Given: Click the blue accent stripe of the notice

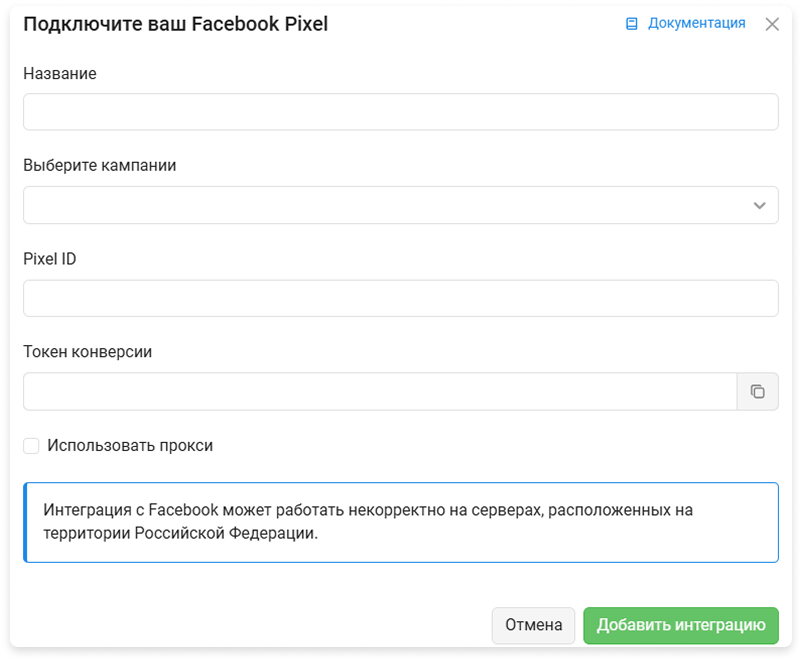Looking at the screenshot, I should tap(25, 522).
